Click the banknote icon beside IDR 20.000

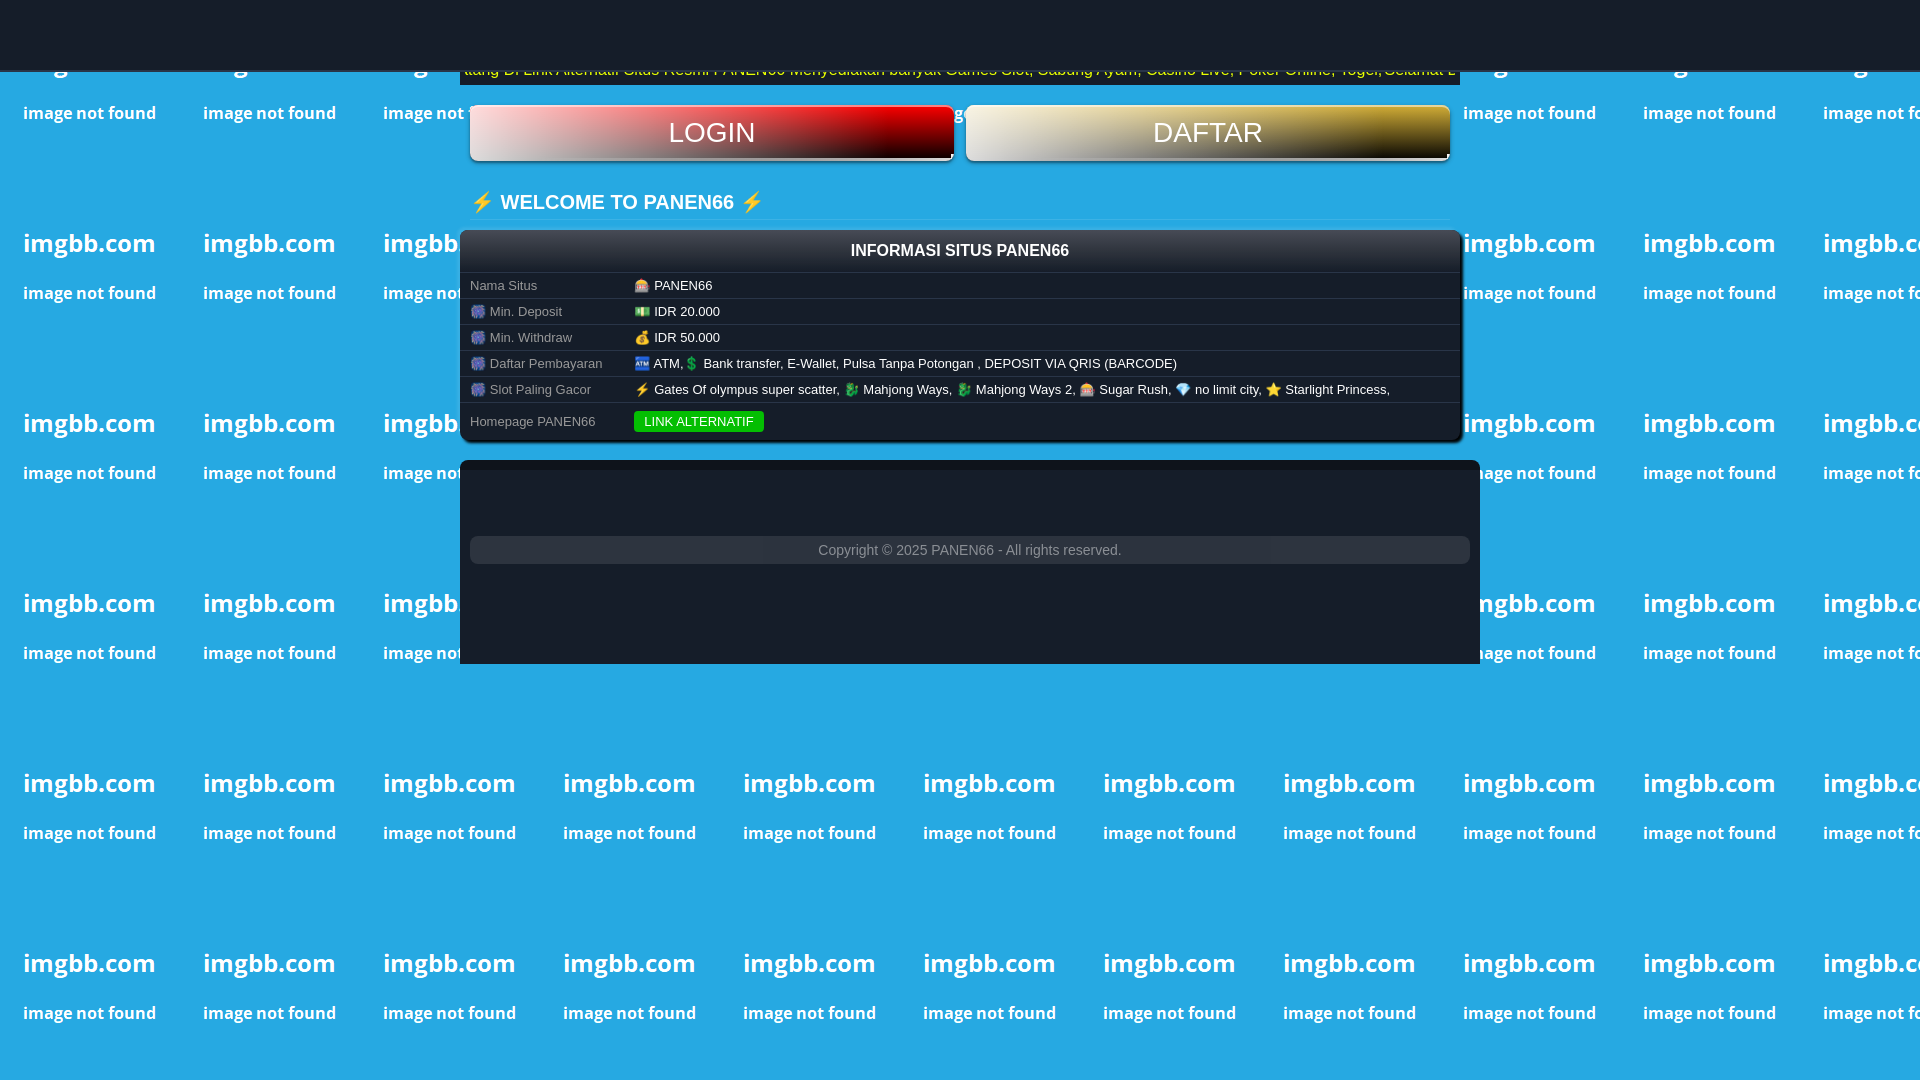[x=642, y=312]
